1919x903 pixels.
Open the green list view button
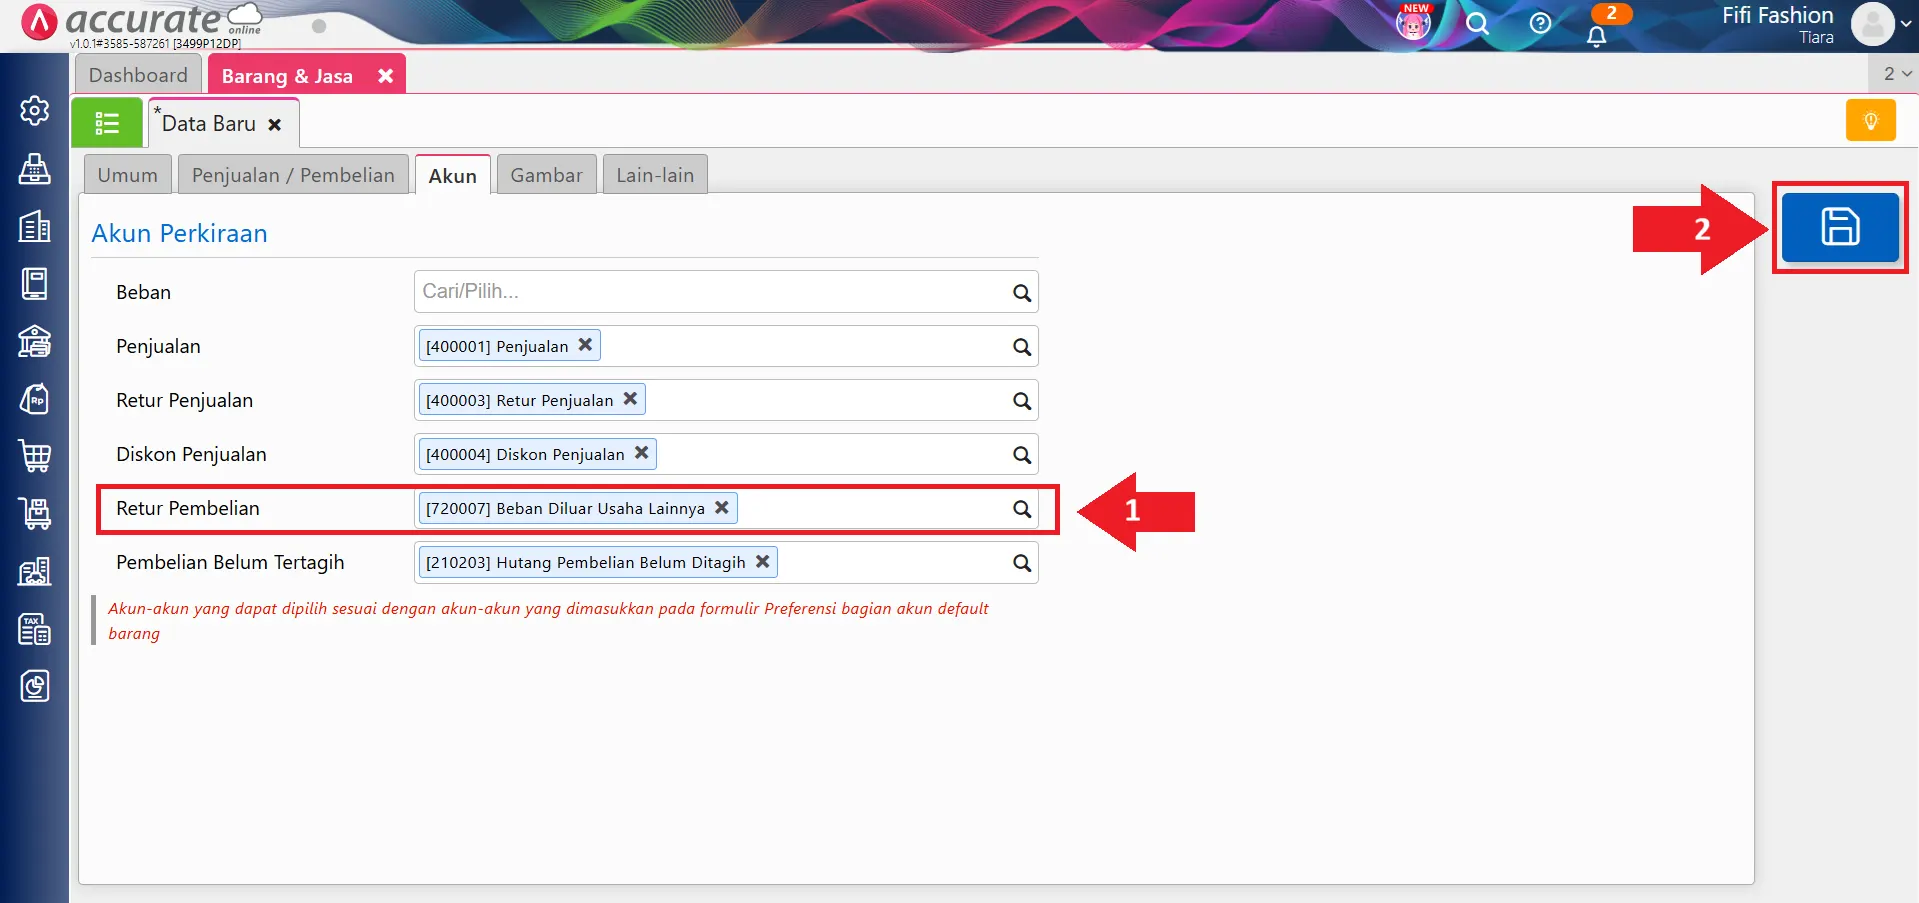pyautogui.click(x=107, y=123)
